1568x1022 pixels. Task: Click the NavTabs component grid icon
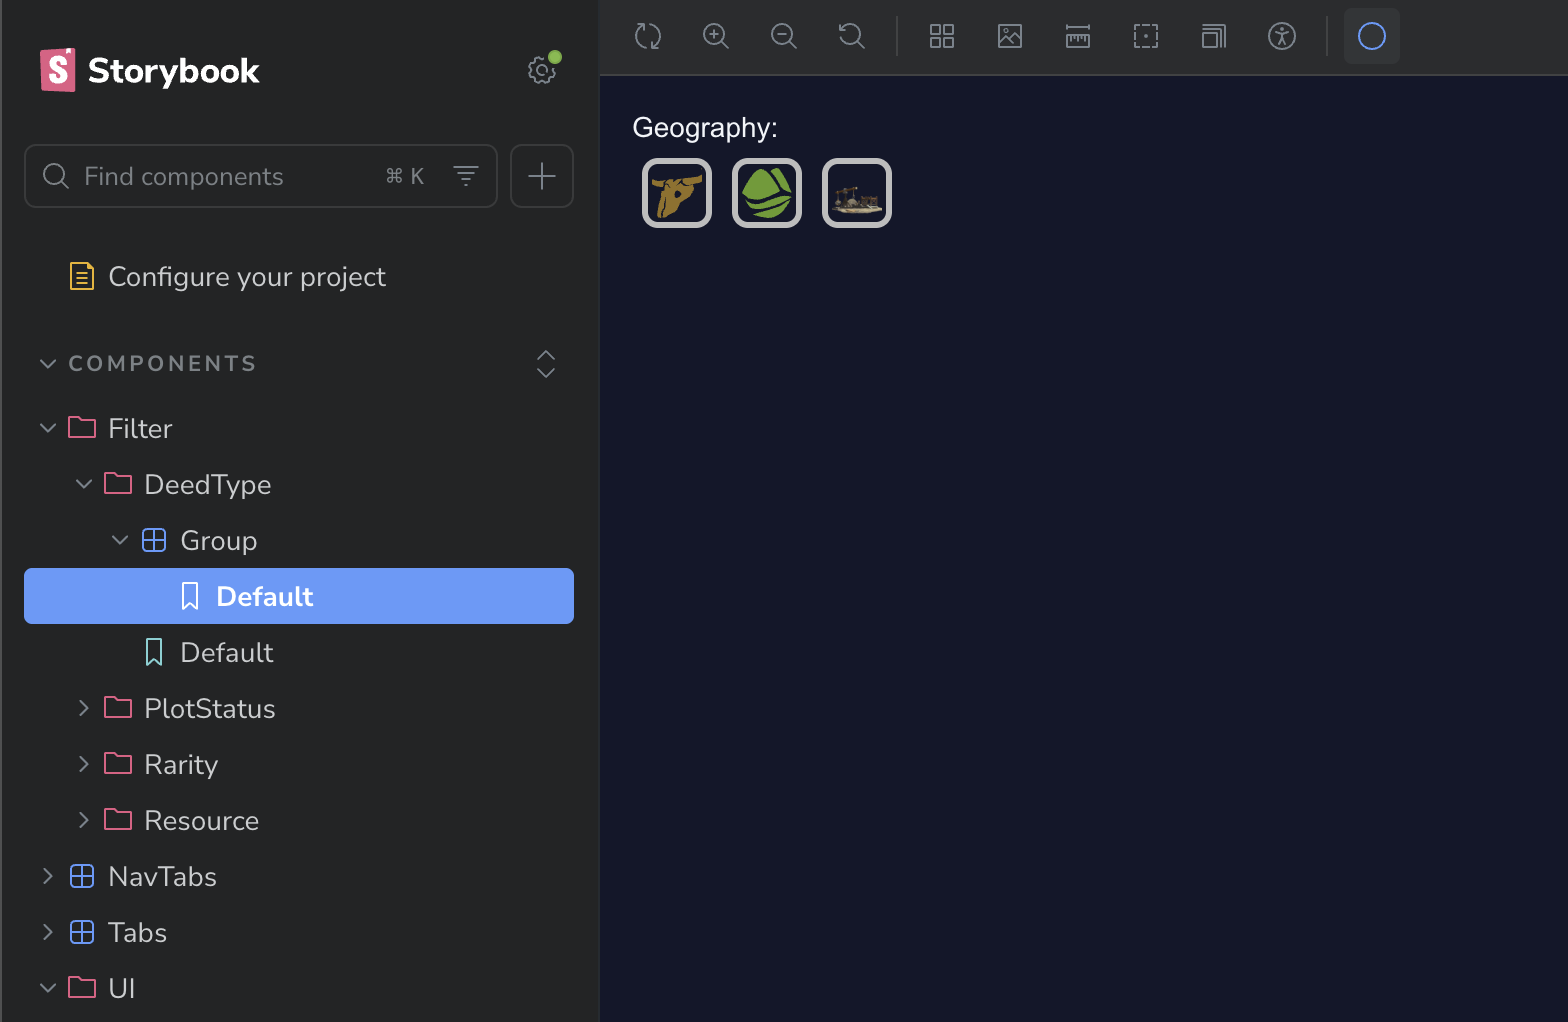(x=82, y=876)
